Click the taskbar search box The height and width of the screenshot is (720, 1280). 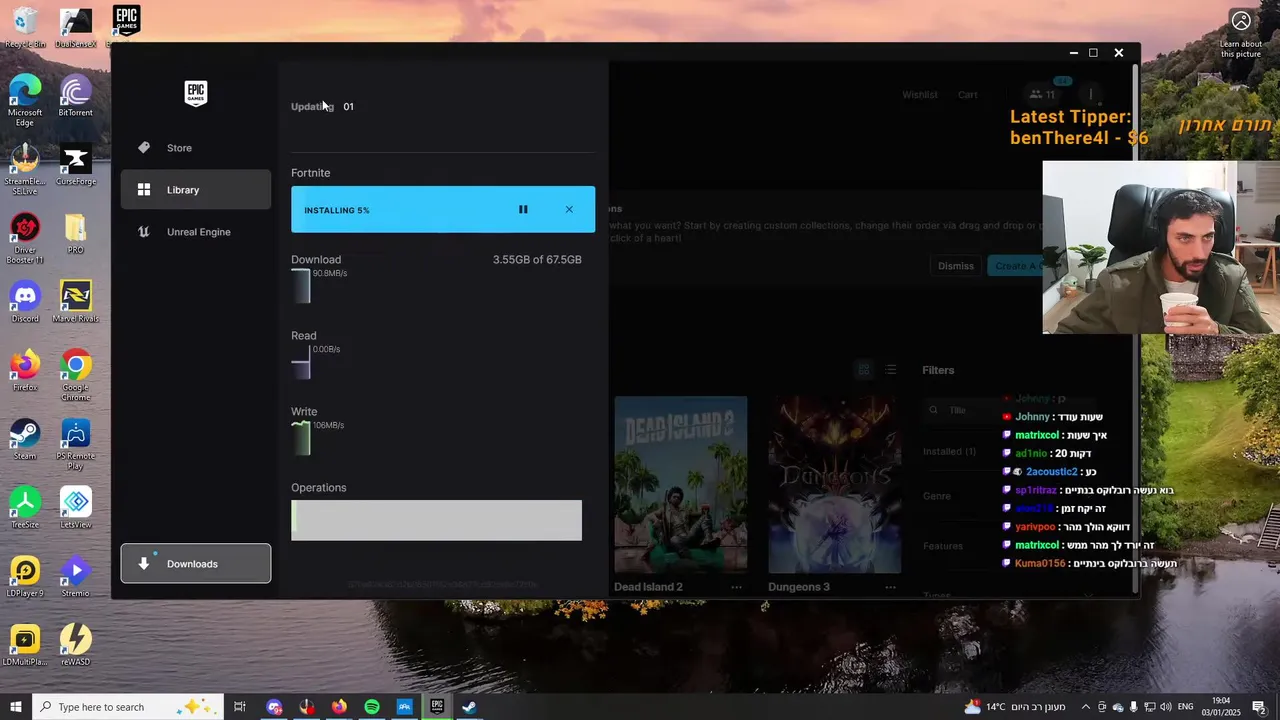click(x=128, y=707)
